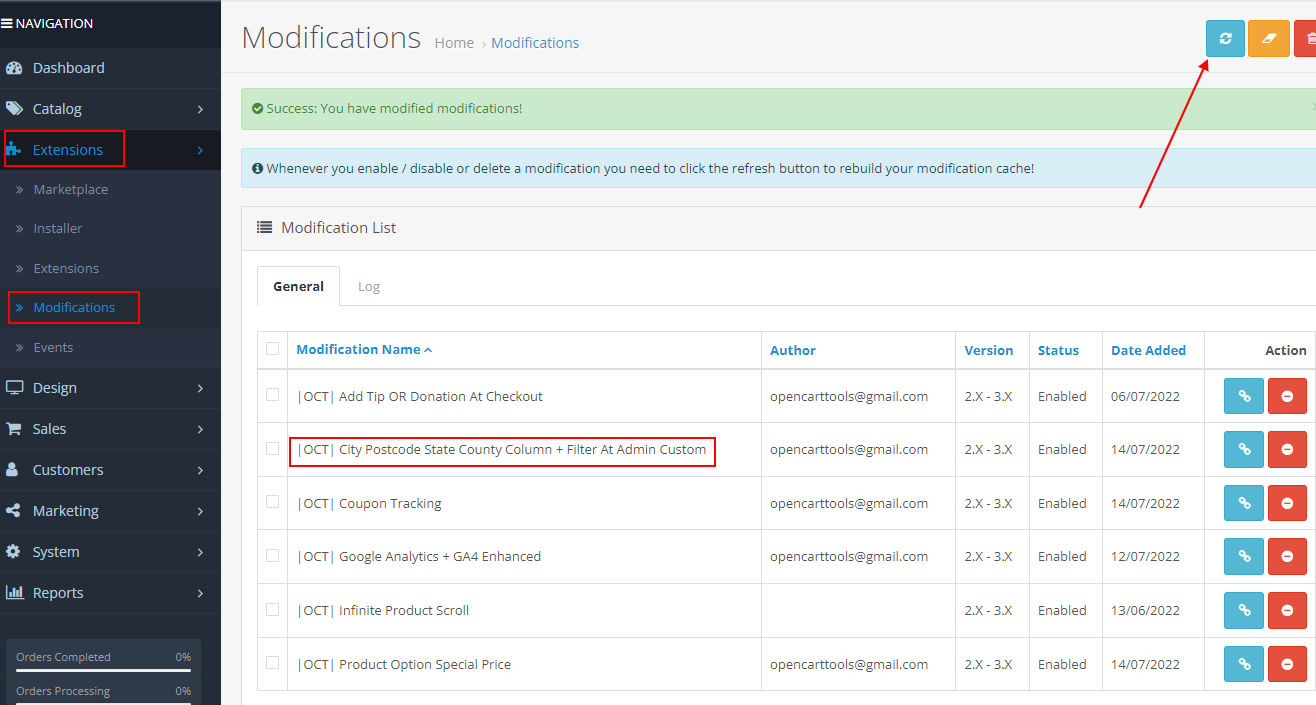Sort table by Date Added column

(x=1148, y=350)
